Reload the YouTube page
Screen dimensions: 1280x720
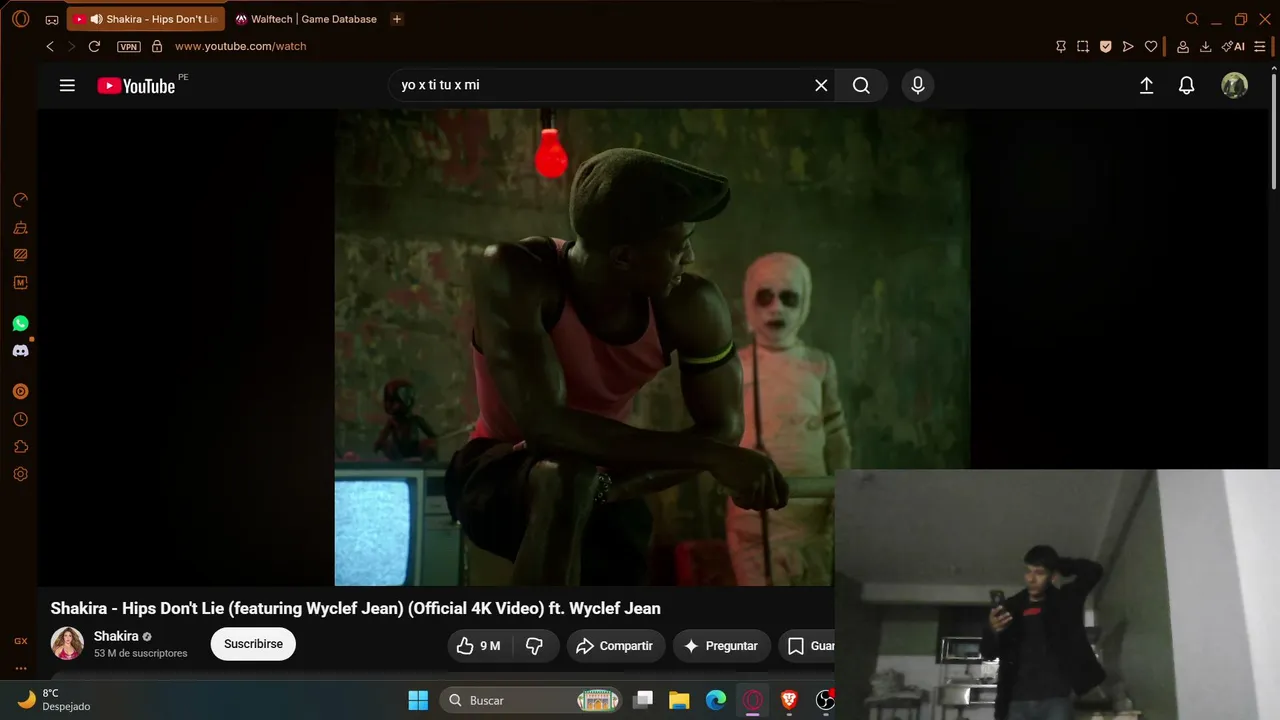point(94,46)
